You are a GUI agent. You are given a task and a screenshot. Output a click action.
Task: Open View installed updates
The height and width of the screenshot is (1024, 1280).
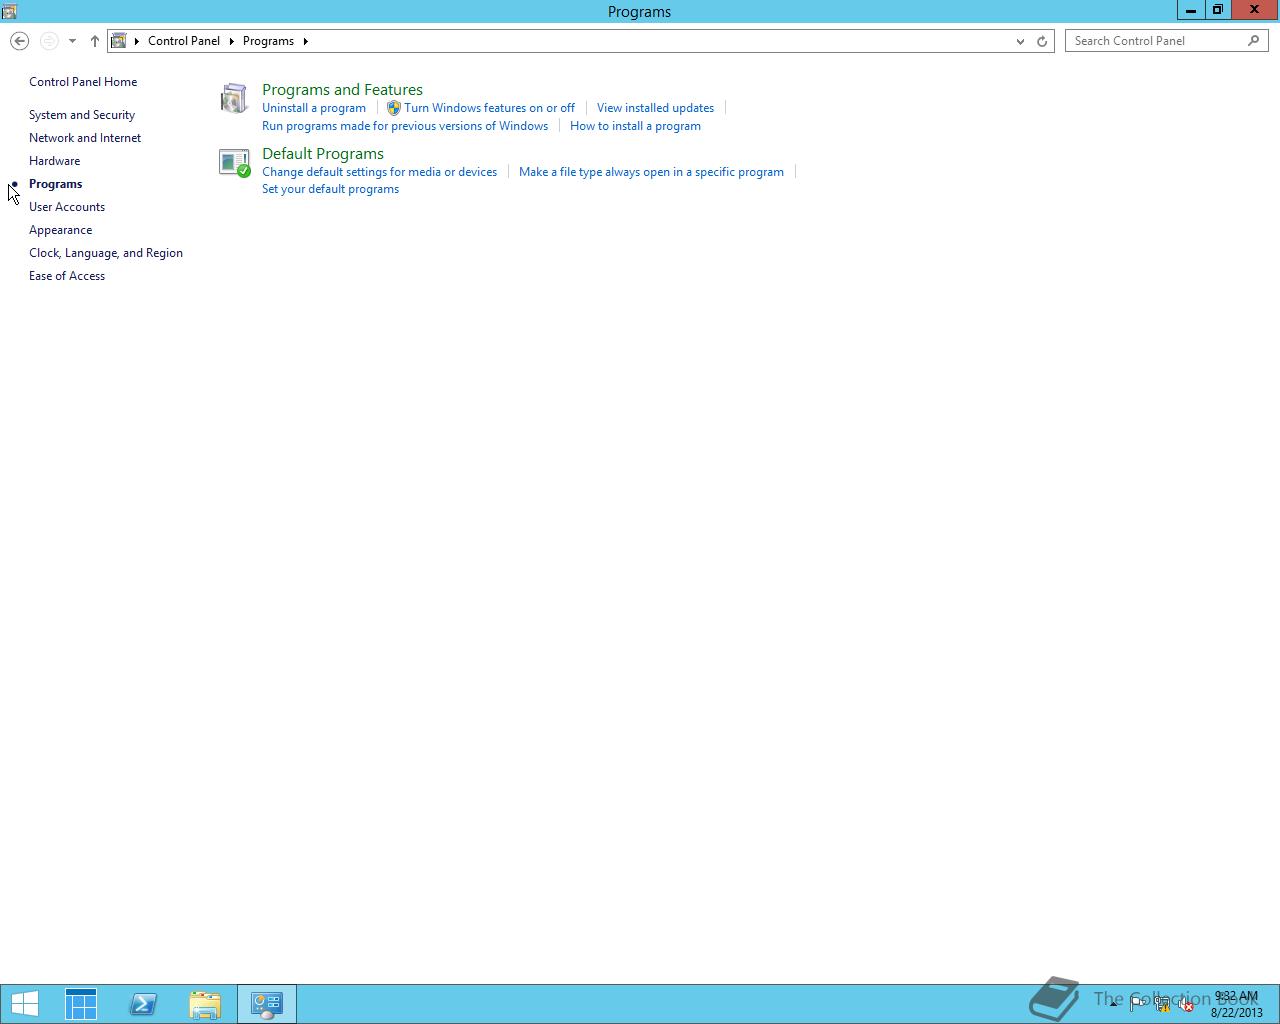655,108
